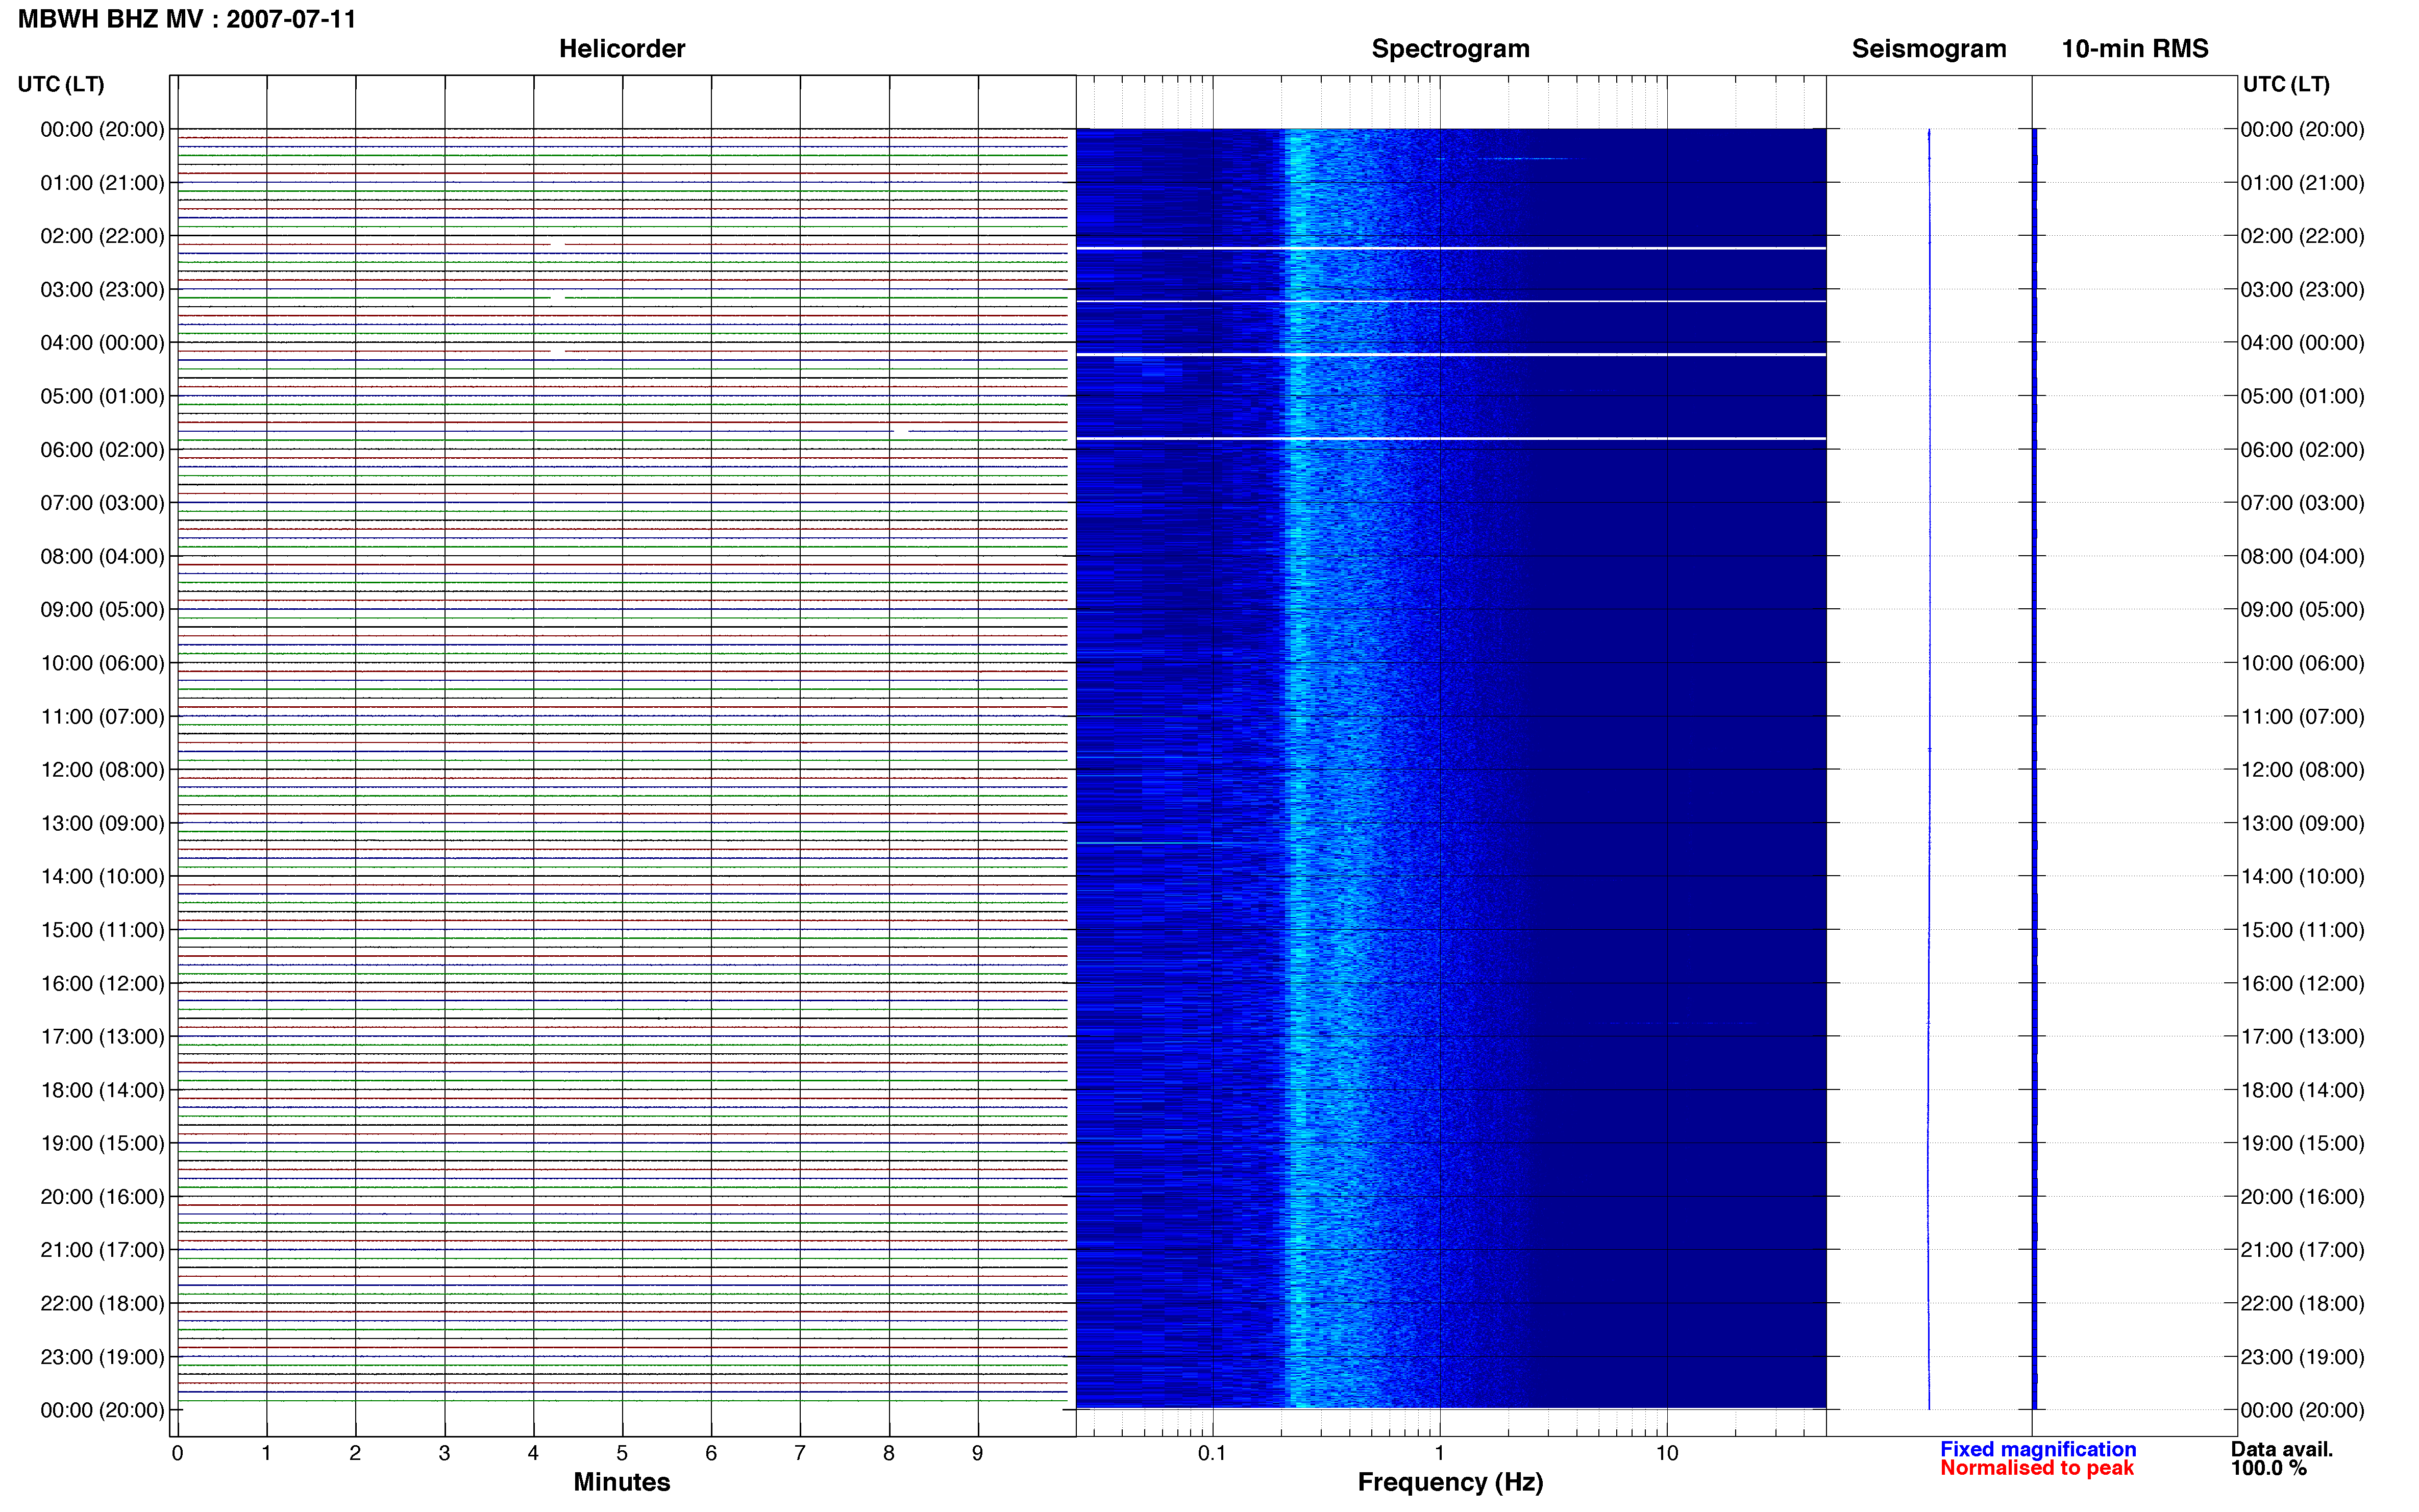The height and width of the screenshot is (1512, 2419).
Task: Click the 'Data avail.' label
Action: point(2282,1449)
